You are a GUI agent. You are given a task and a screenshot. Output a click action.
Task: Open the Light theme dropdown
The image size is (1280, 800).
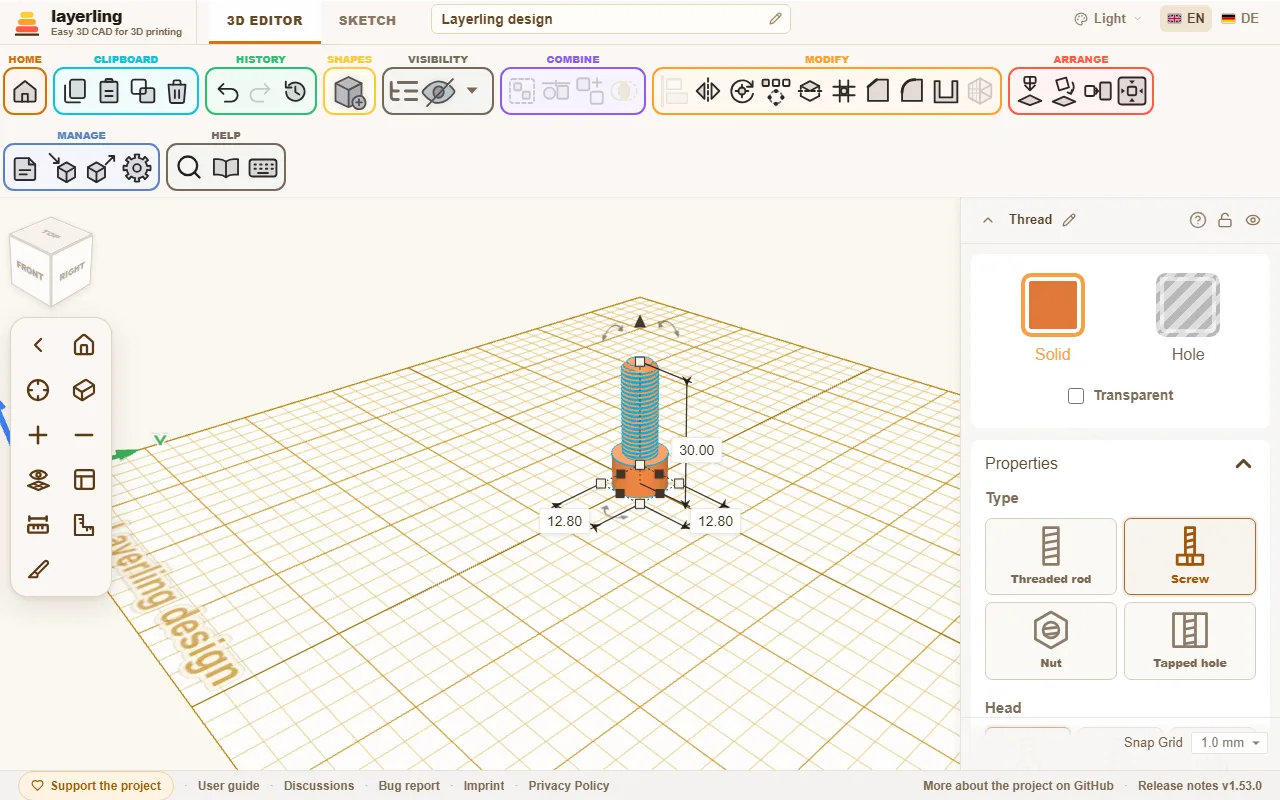coord(1108,19)
